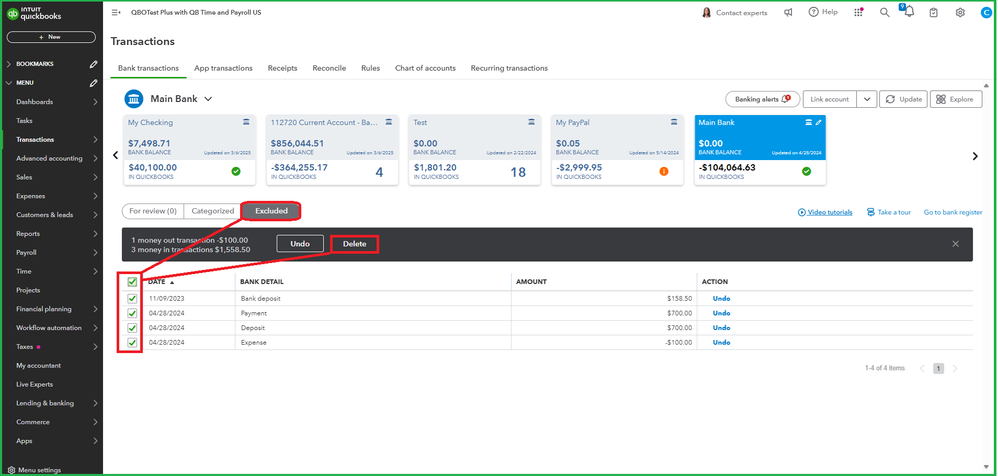The height and width of the screenshot is (476, 998).
Task: Click the + New button
Action: (51, 37)
